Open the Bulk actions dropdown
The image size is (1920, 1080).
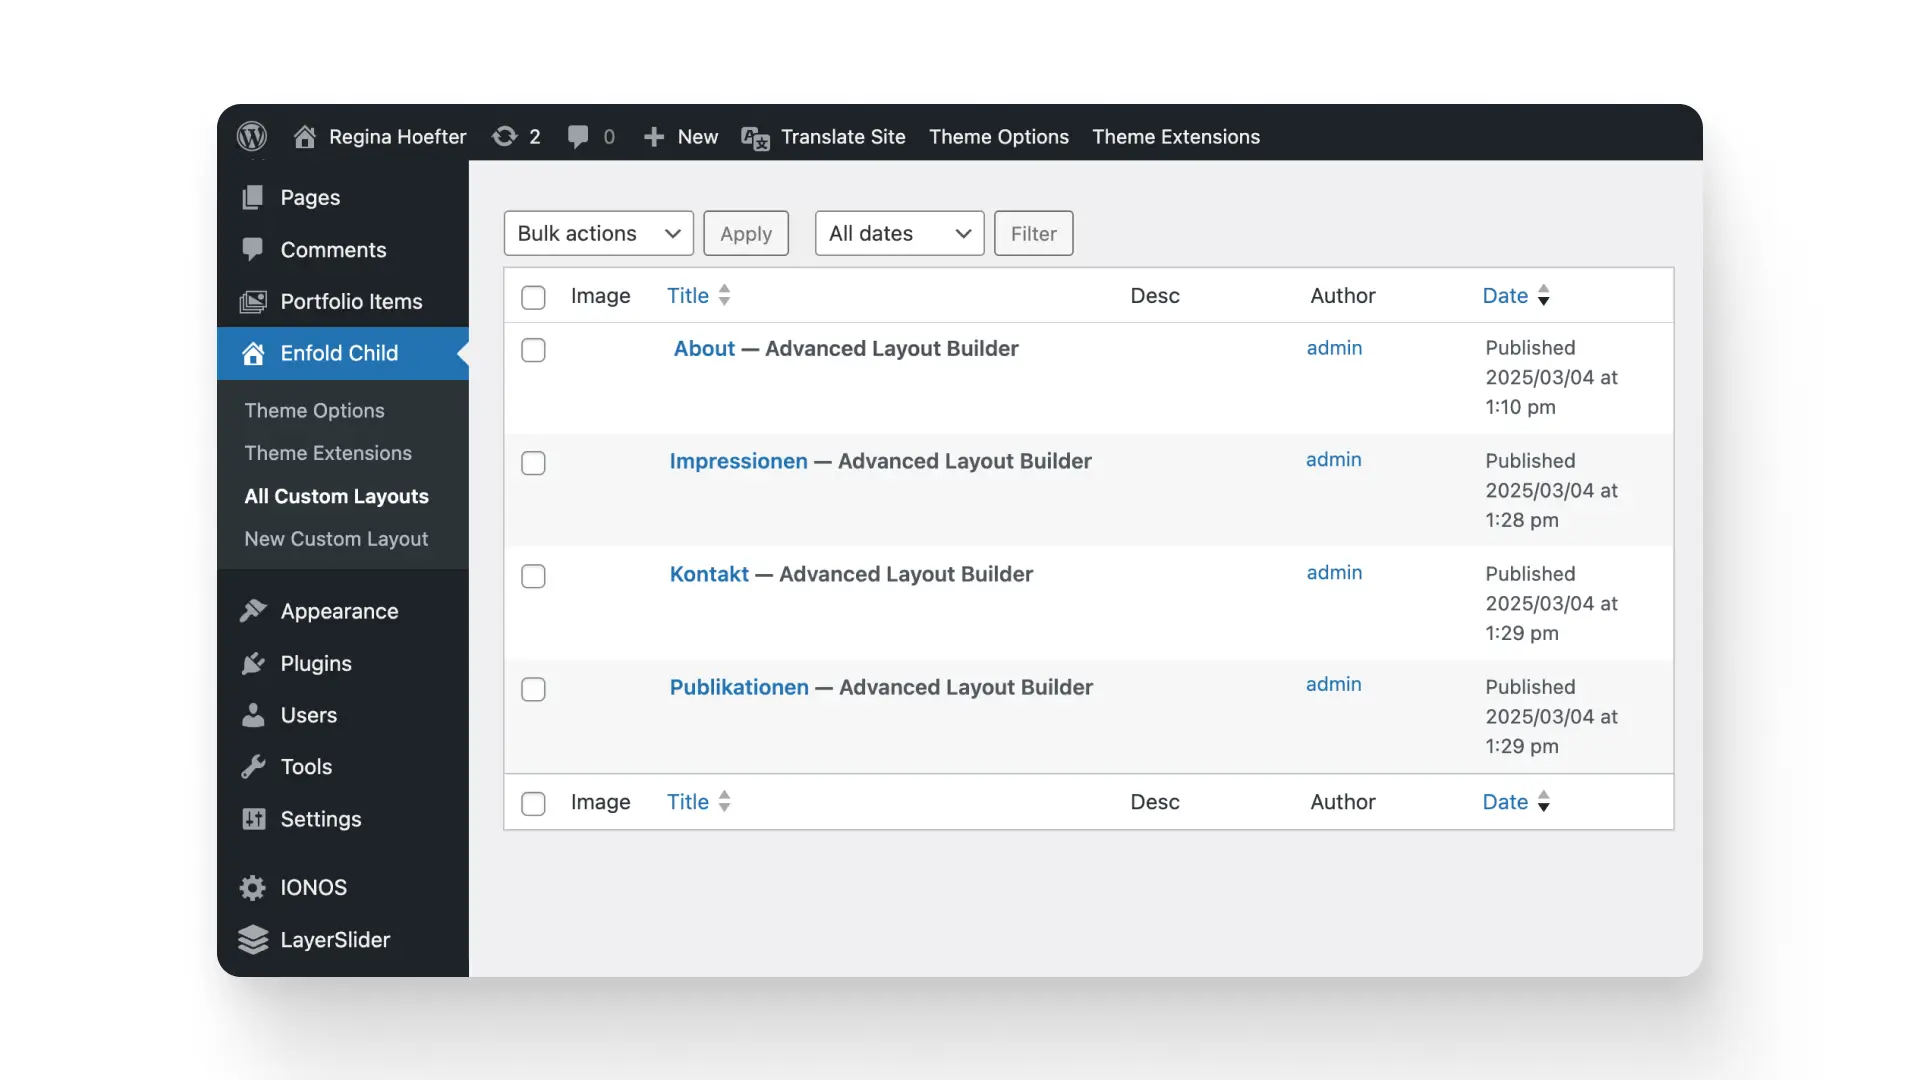tap(598, 233)
